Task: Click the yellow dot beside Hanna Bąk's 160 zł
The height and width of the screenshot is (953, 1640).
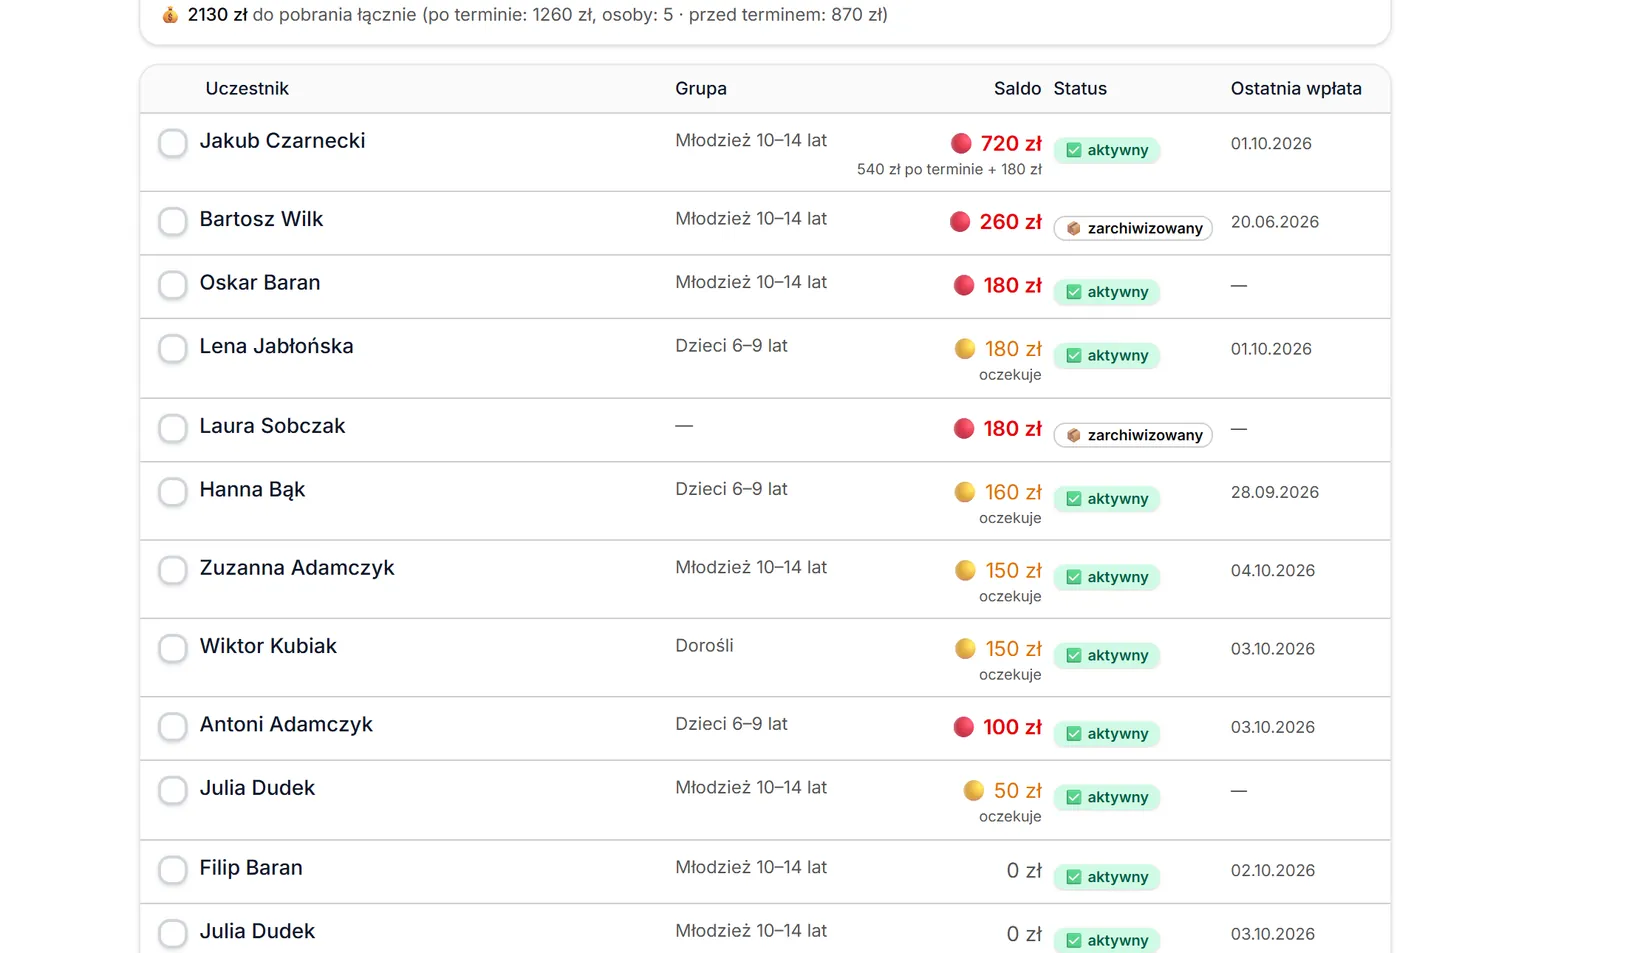Action: coord(965,491)
